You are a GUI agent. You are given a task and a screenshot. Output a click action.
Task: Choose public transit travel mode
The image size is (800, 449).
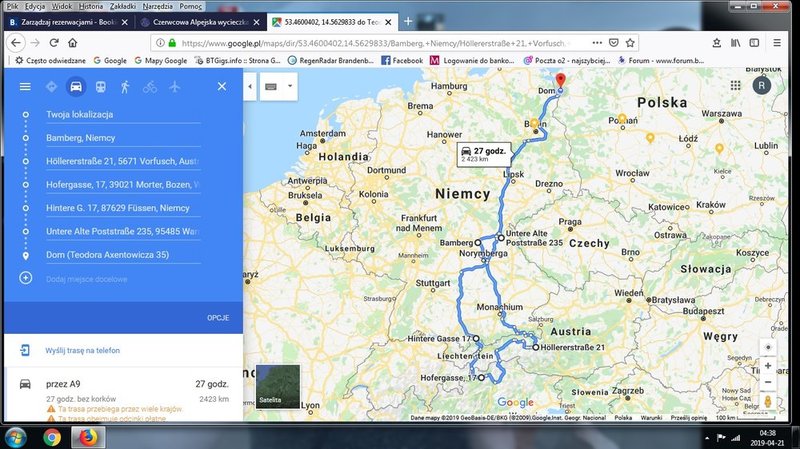click(x=101, y=87)
